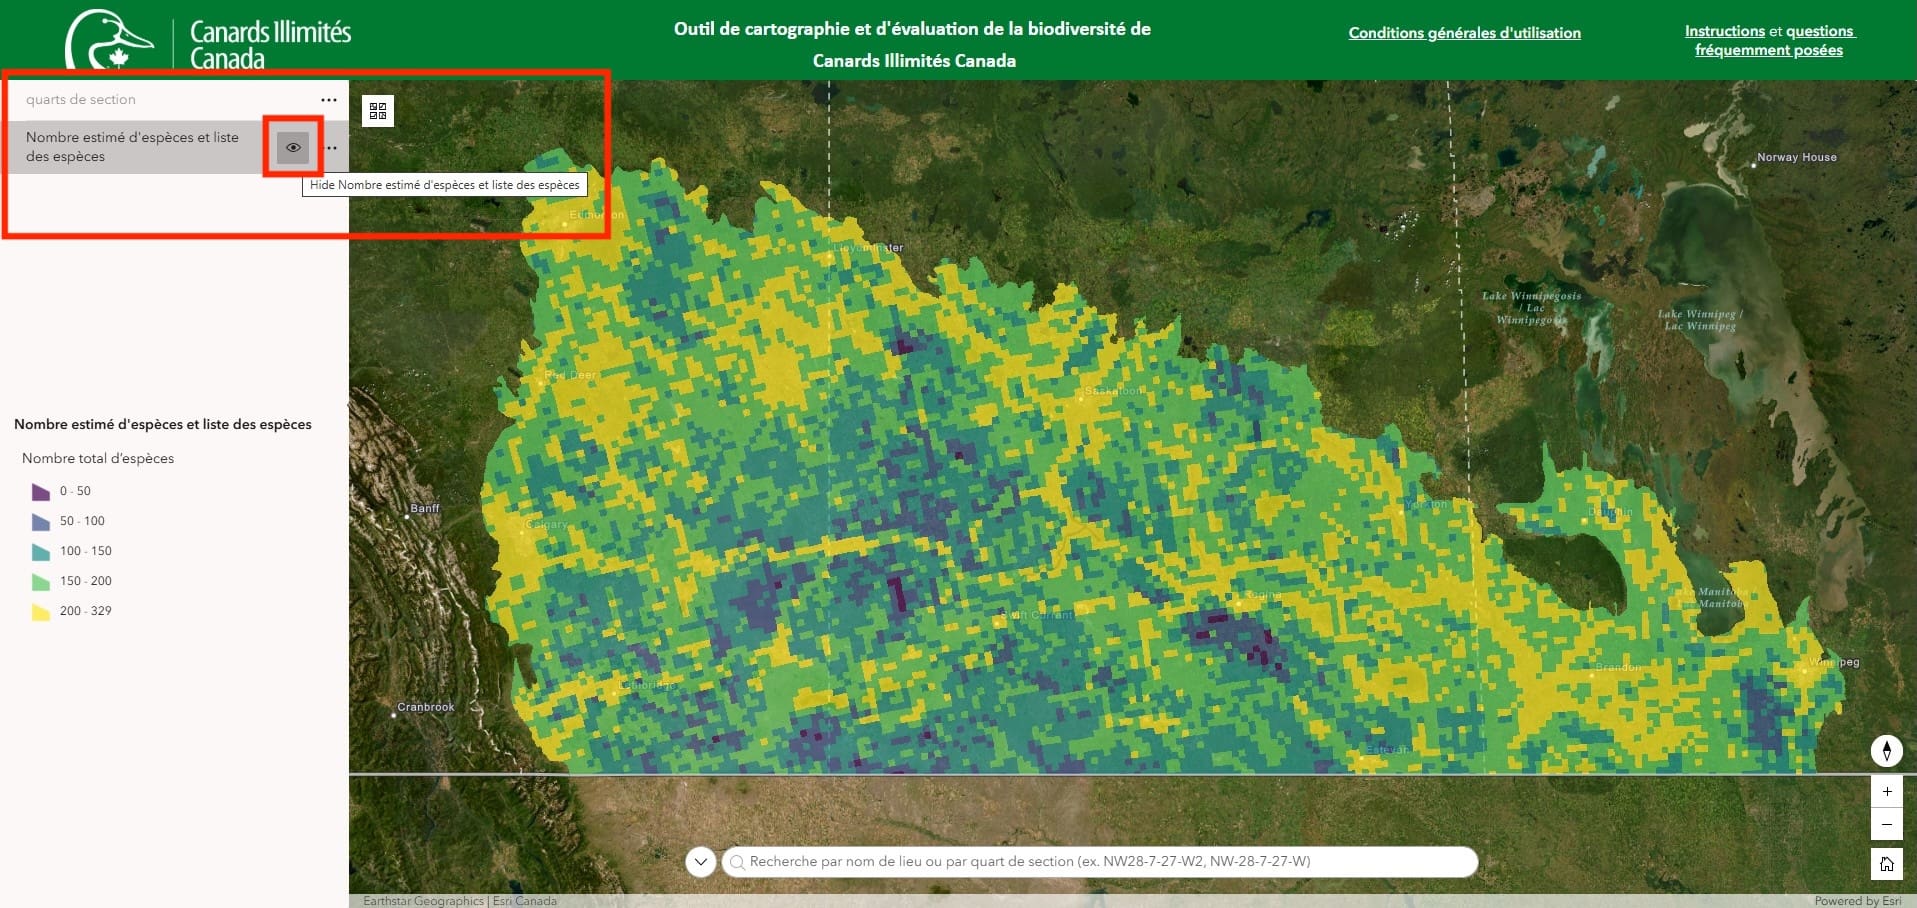Zoom out on the map

click(x=1886, y=824)
